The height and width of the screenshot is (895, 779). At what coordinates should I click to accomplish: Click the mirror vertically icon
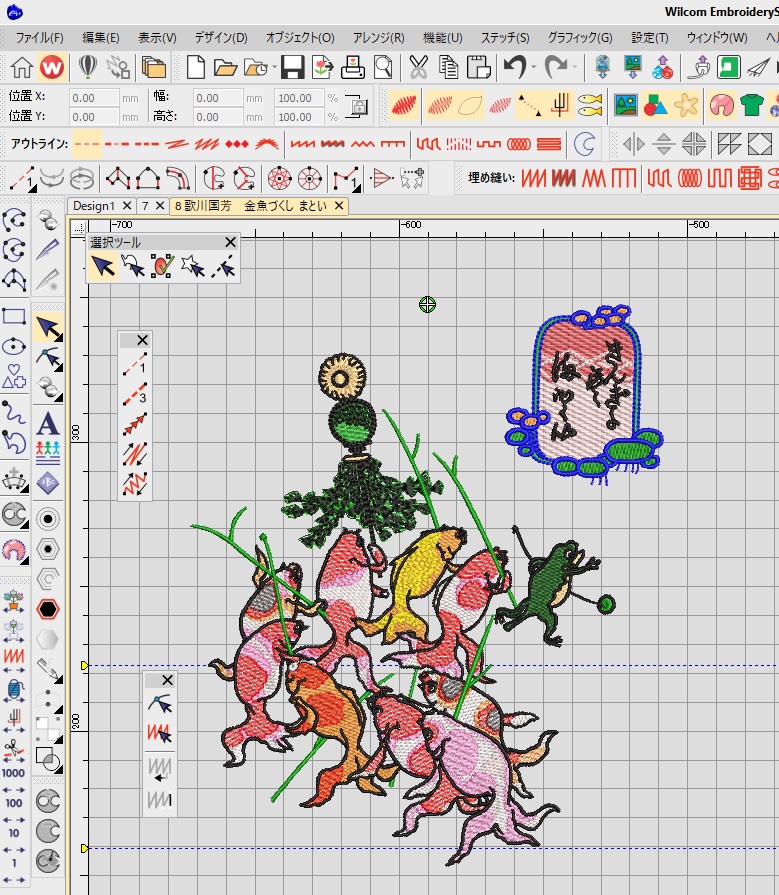click(x=663, y=144)
